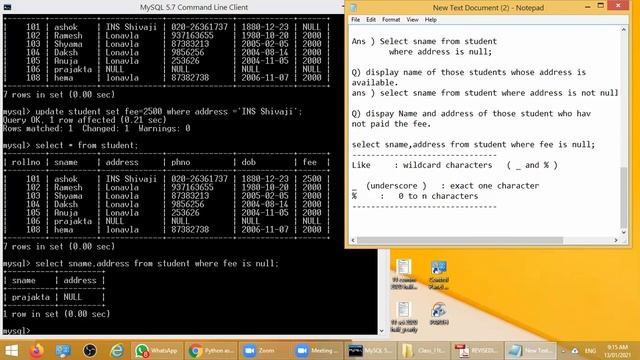Click the last 'mysql>' prompt in console
Screen dimensions: 640x360
click(16, 330)
